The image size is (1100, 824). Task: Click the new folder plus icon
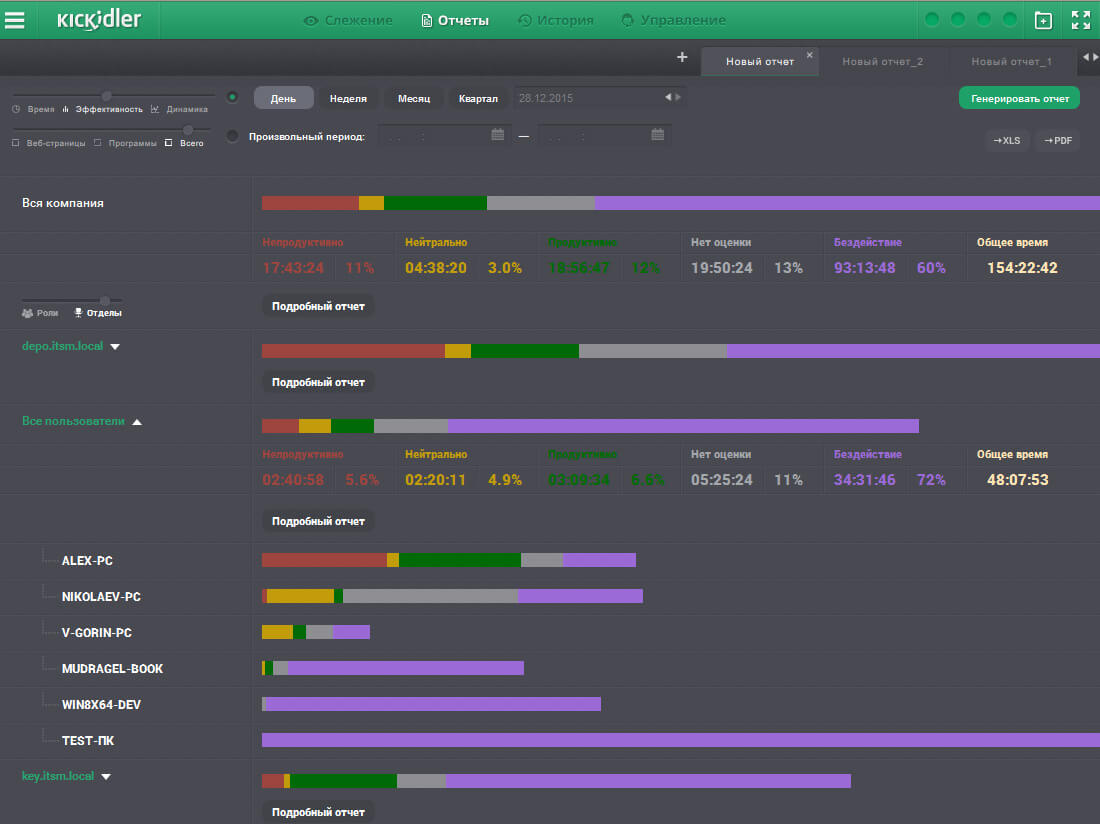click(x=1043, y=20)
